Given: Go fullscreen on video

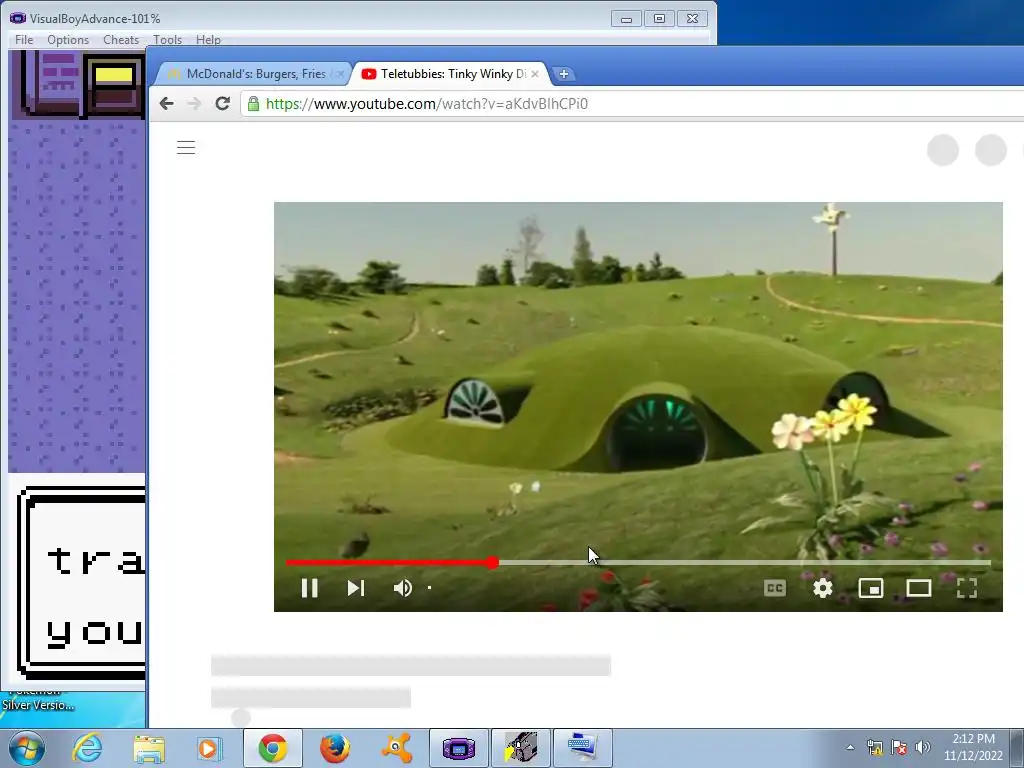Looking at the screenshot, I should tap(967, 588).
